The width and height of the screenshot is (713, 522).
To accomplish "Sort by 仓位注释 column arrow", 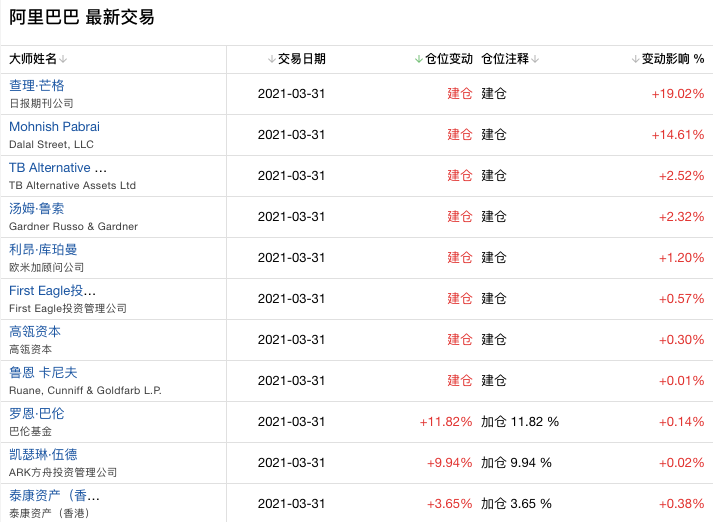I will [x=535, y=59].
